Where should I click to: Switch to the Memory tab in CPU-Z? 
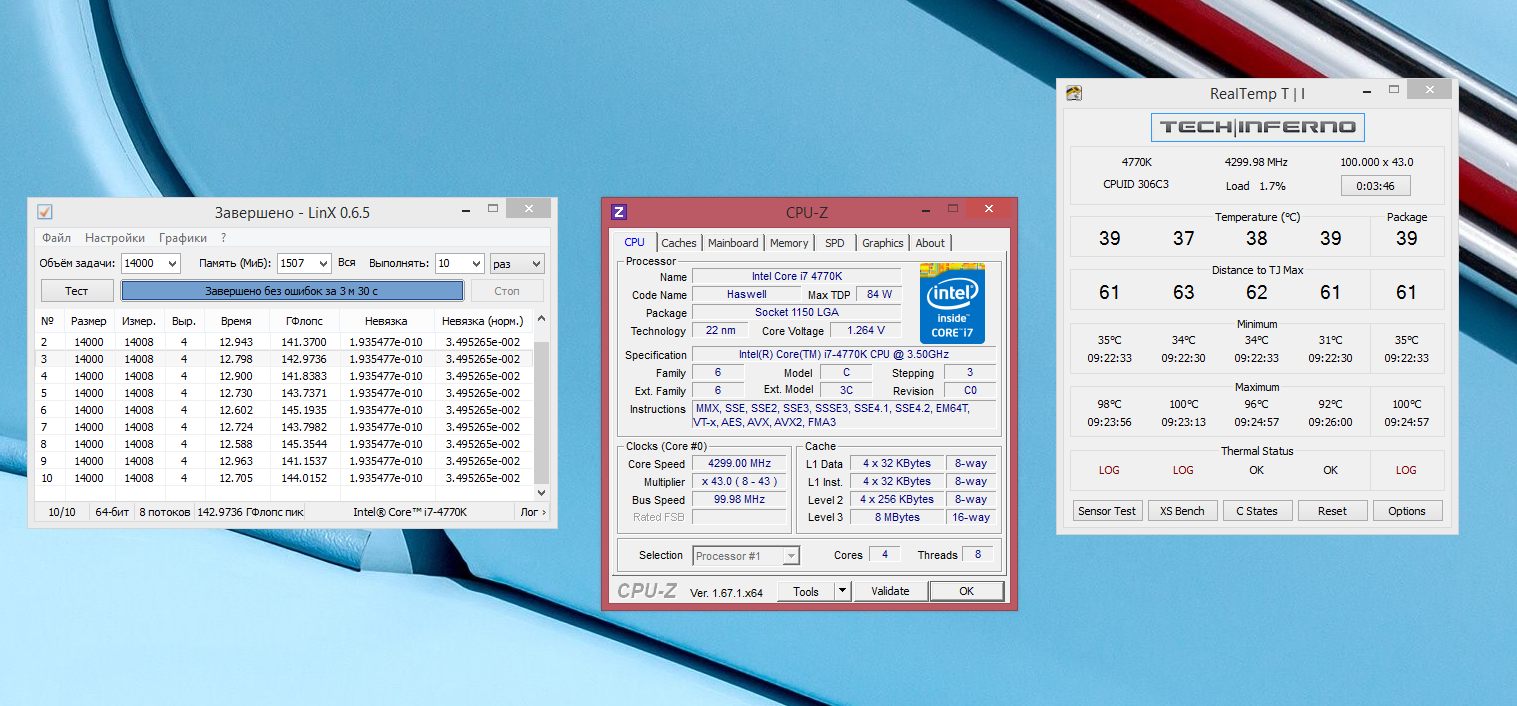click(x=789, y=243)
